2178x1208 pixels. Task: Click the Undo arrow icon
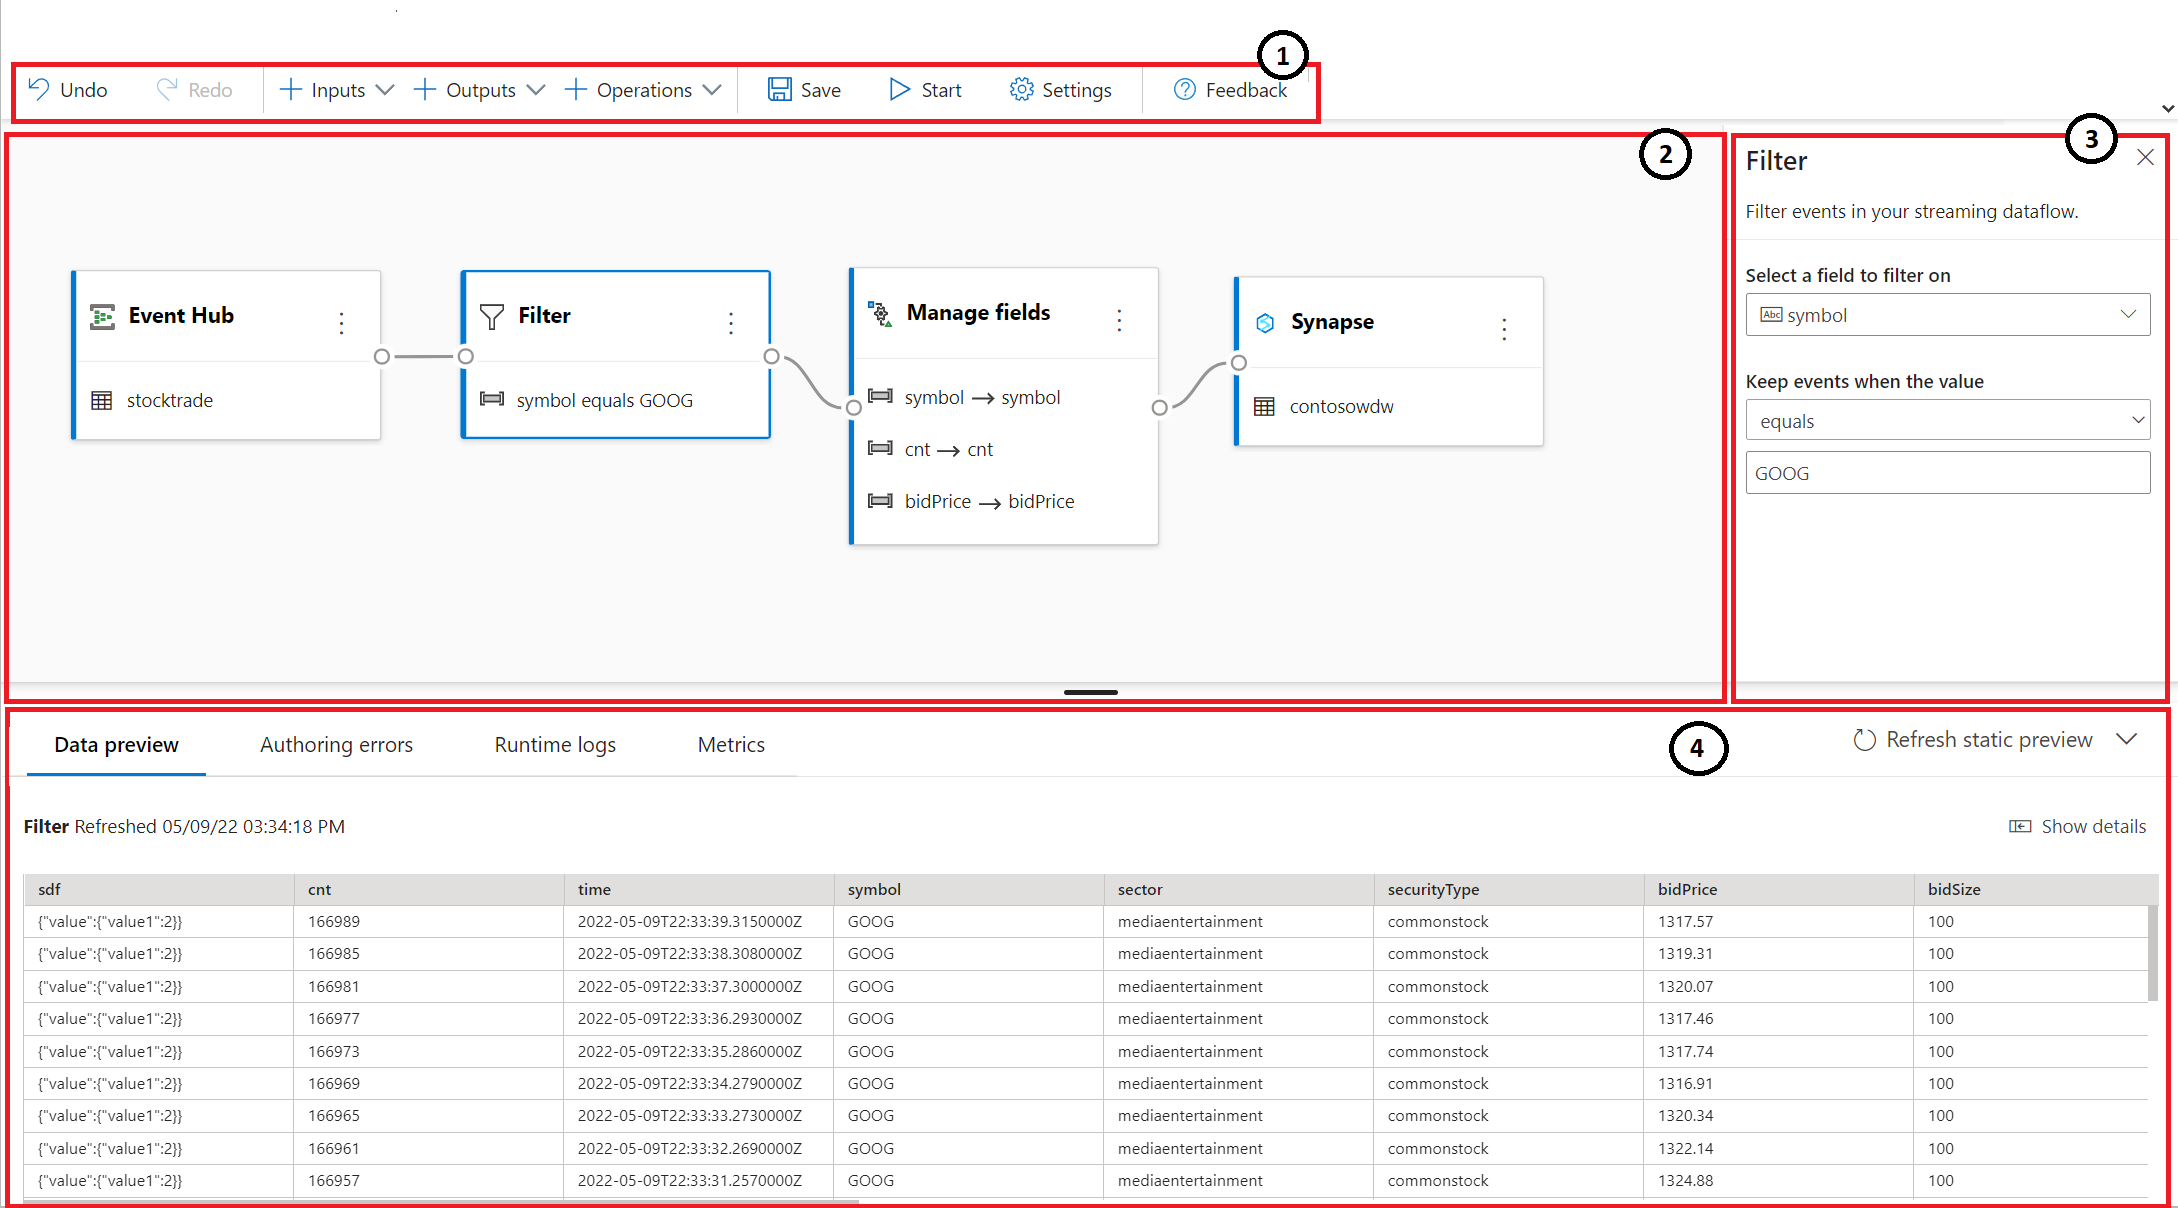click(39, 89)
